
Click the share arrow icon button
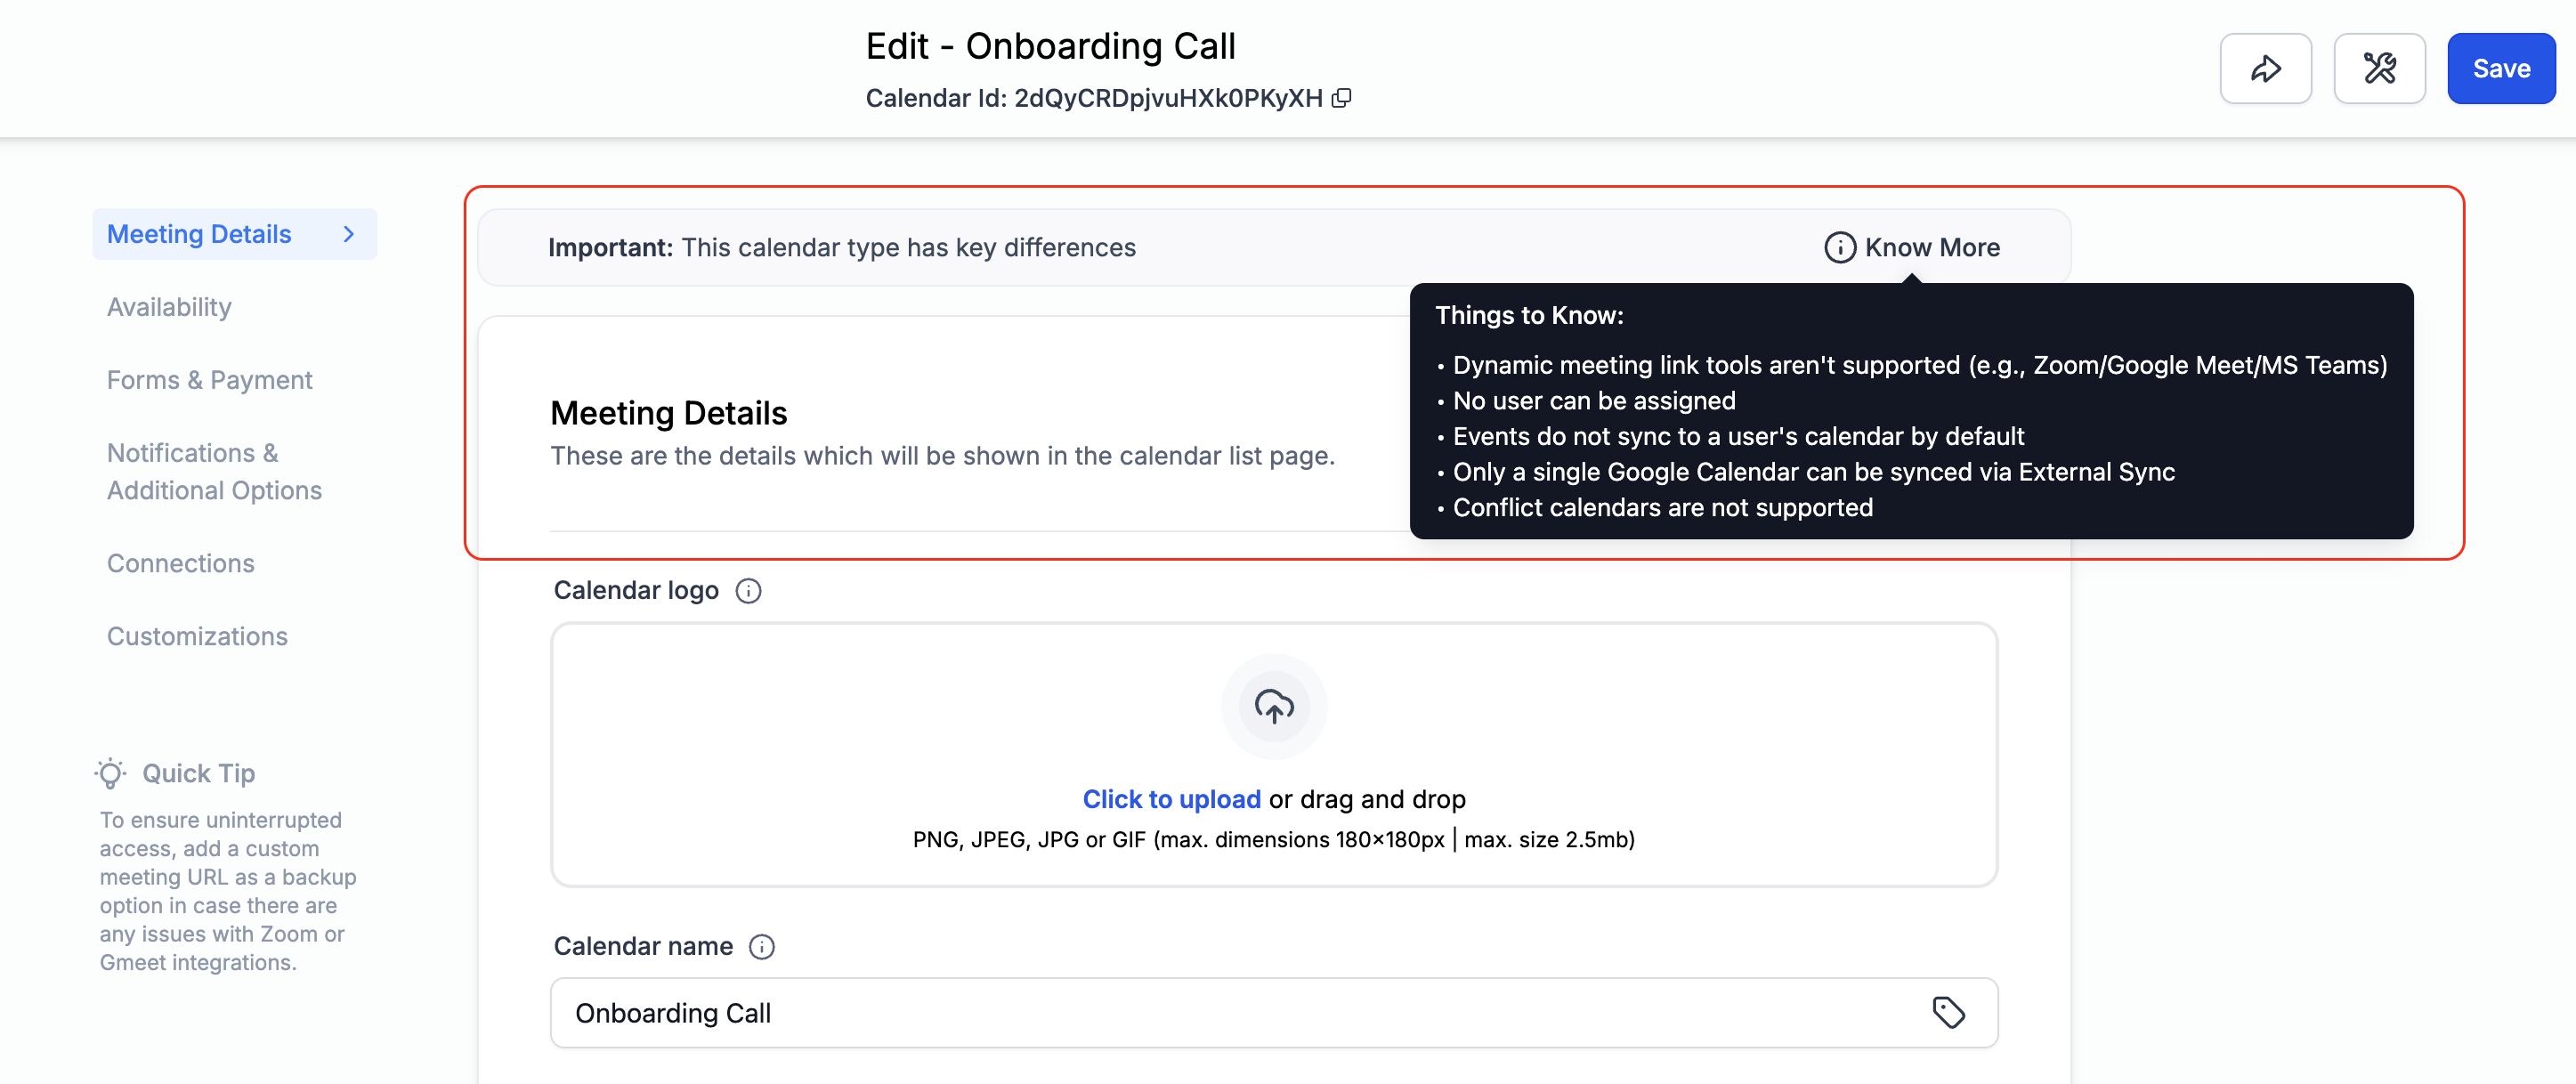click(2265, 69)
